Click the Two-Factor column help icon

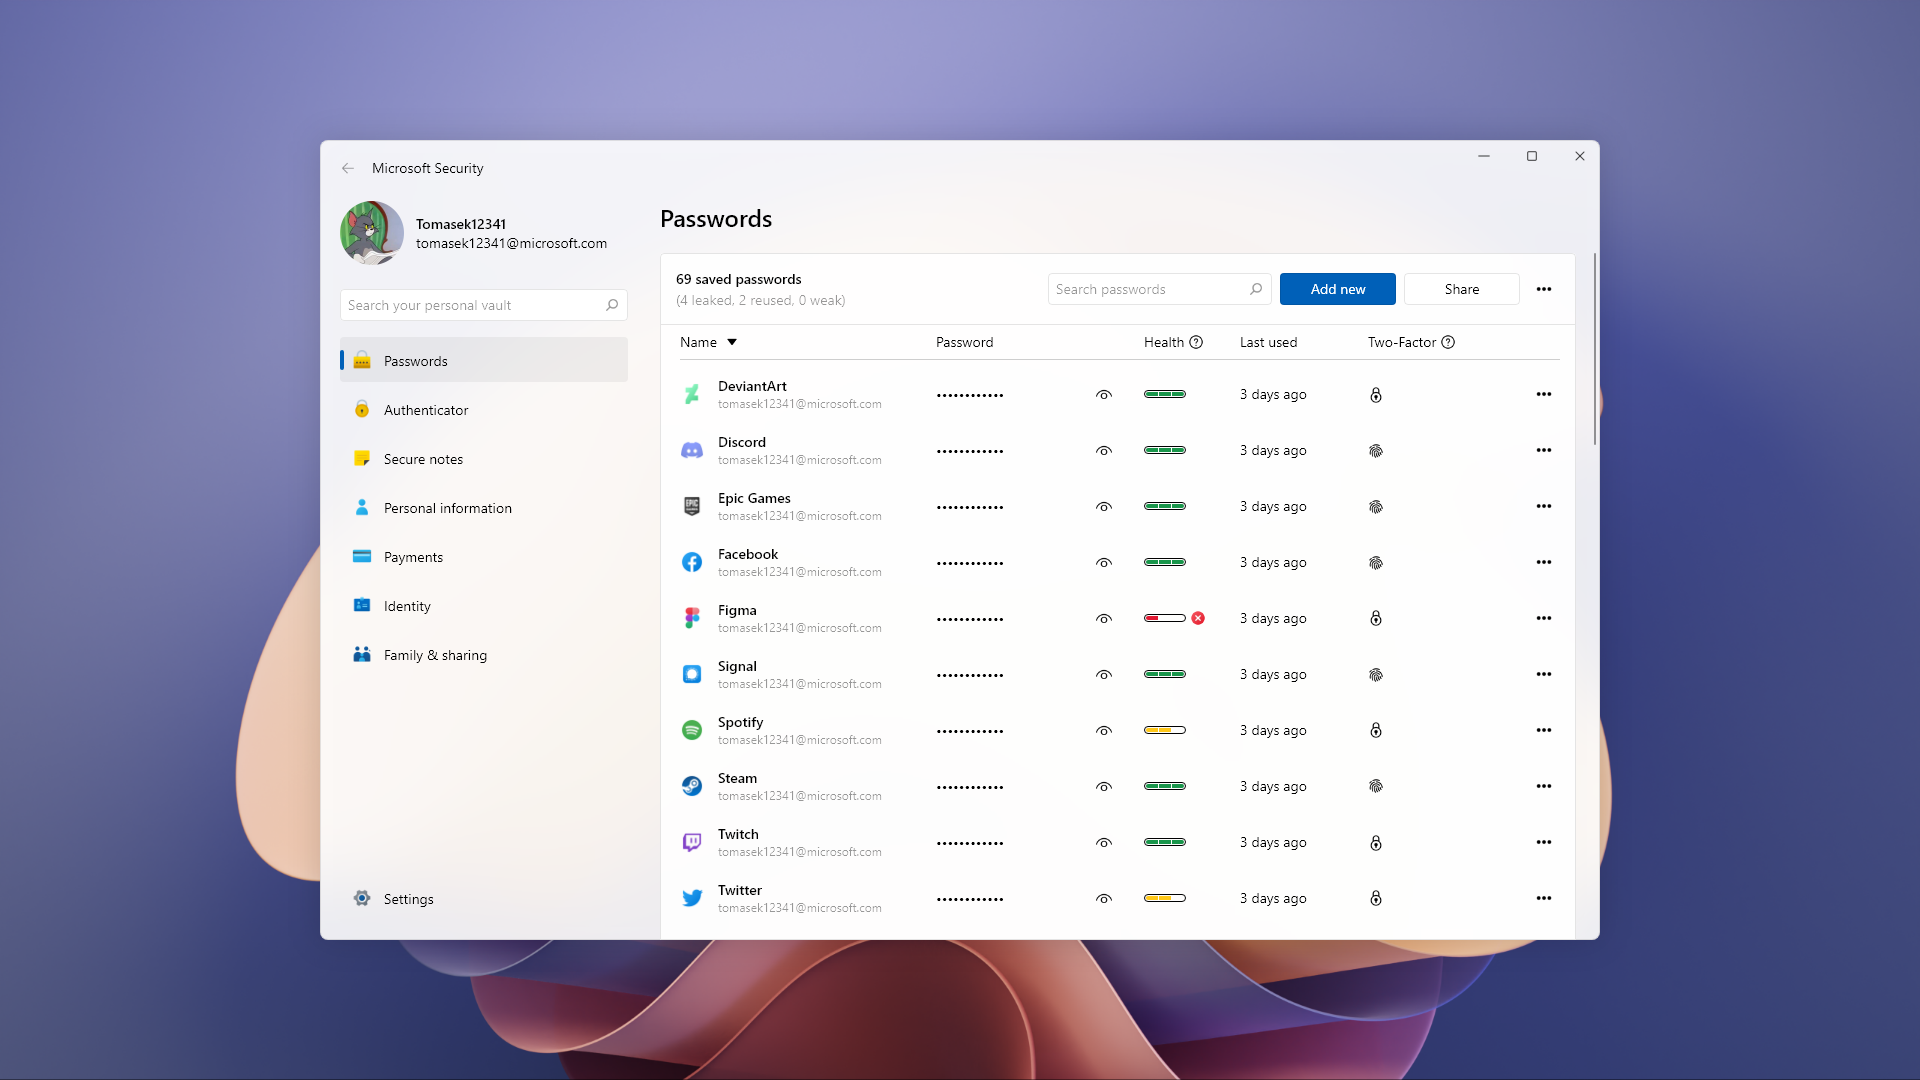click(x=1448, y=342)
